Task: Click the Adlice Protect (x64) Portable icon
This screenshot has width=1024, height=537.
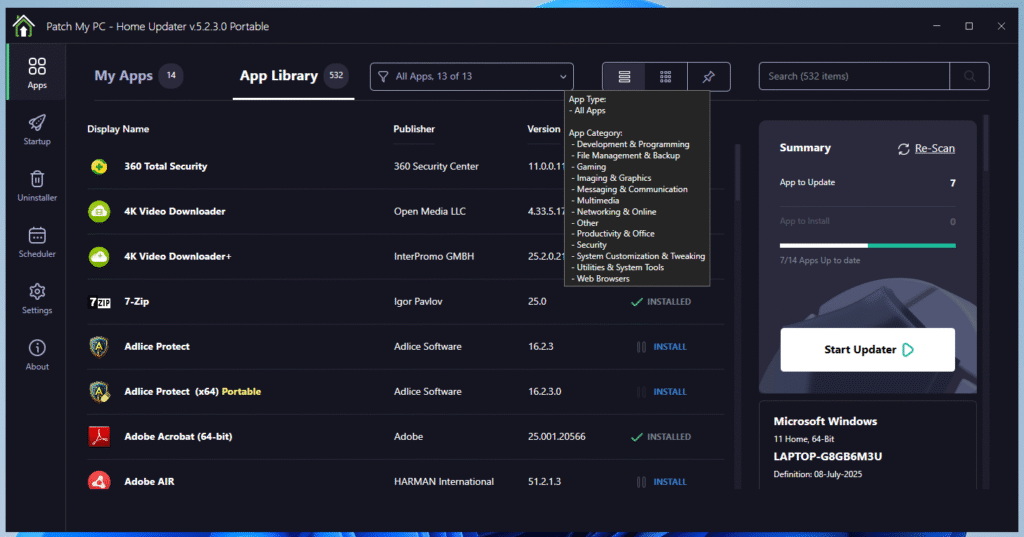Action: pos(99,391)
